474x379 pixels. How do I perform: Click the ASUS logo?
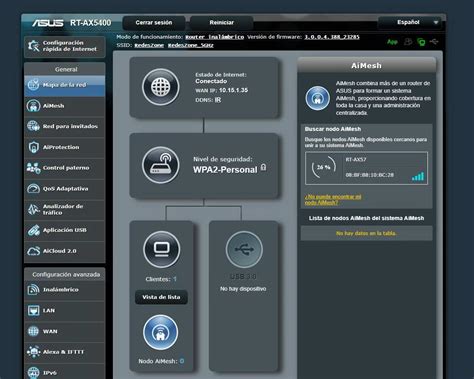48,23
